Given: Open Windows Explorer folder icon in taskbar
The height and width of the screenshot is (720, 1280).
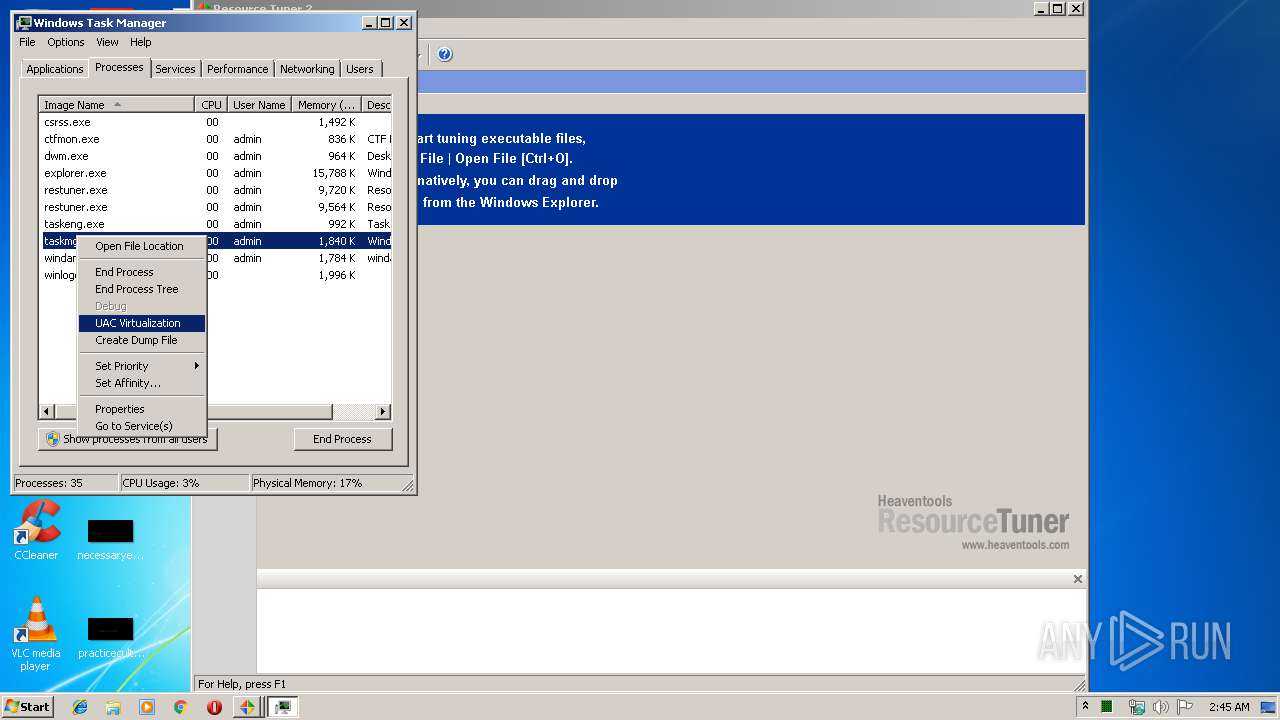Looking at the screenshot, I should coord(113,707).
